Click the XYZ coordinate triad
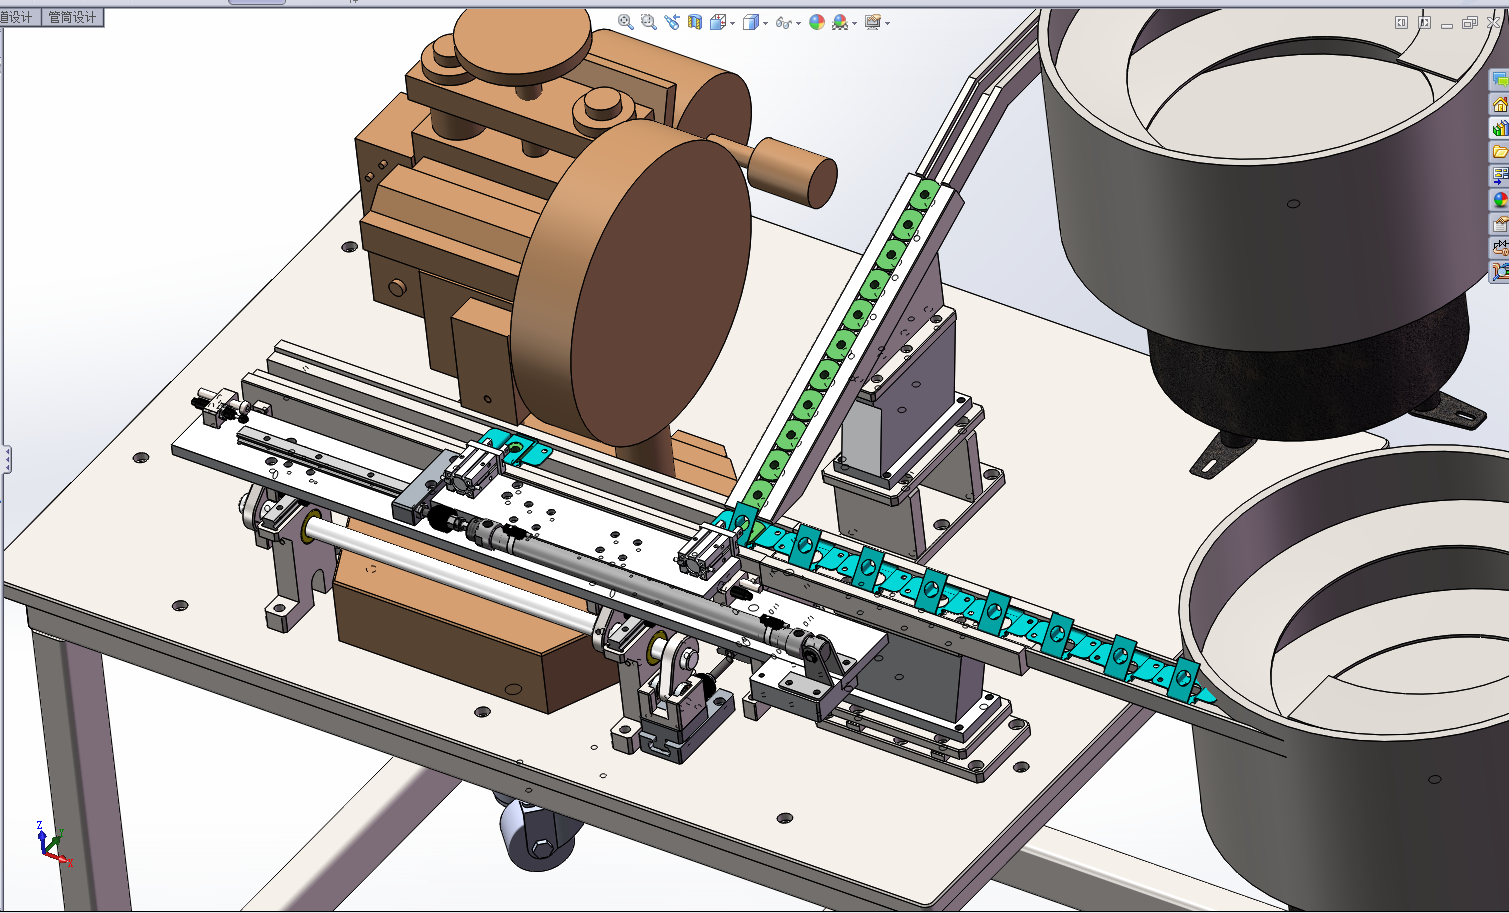This screenshot has width=1509, height=913. tap(52, 844)
